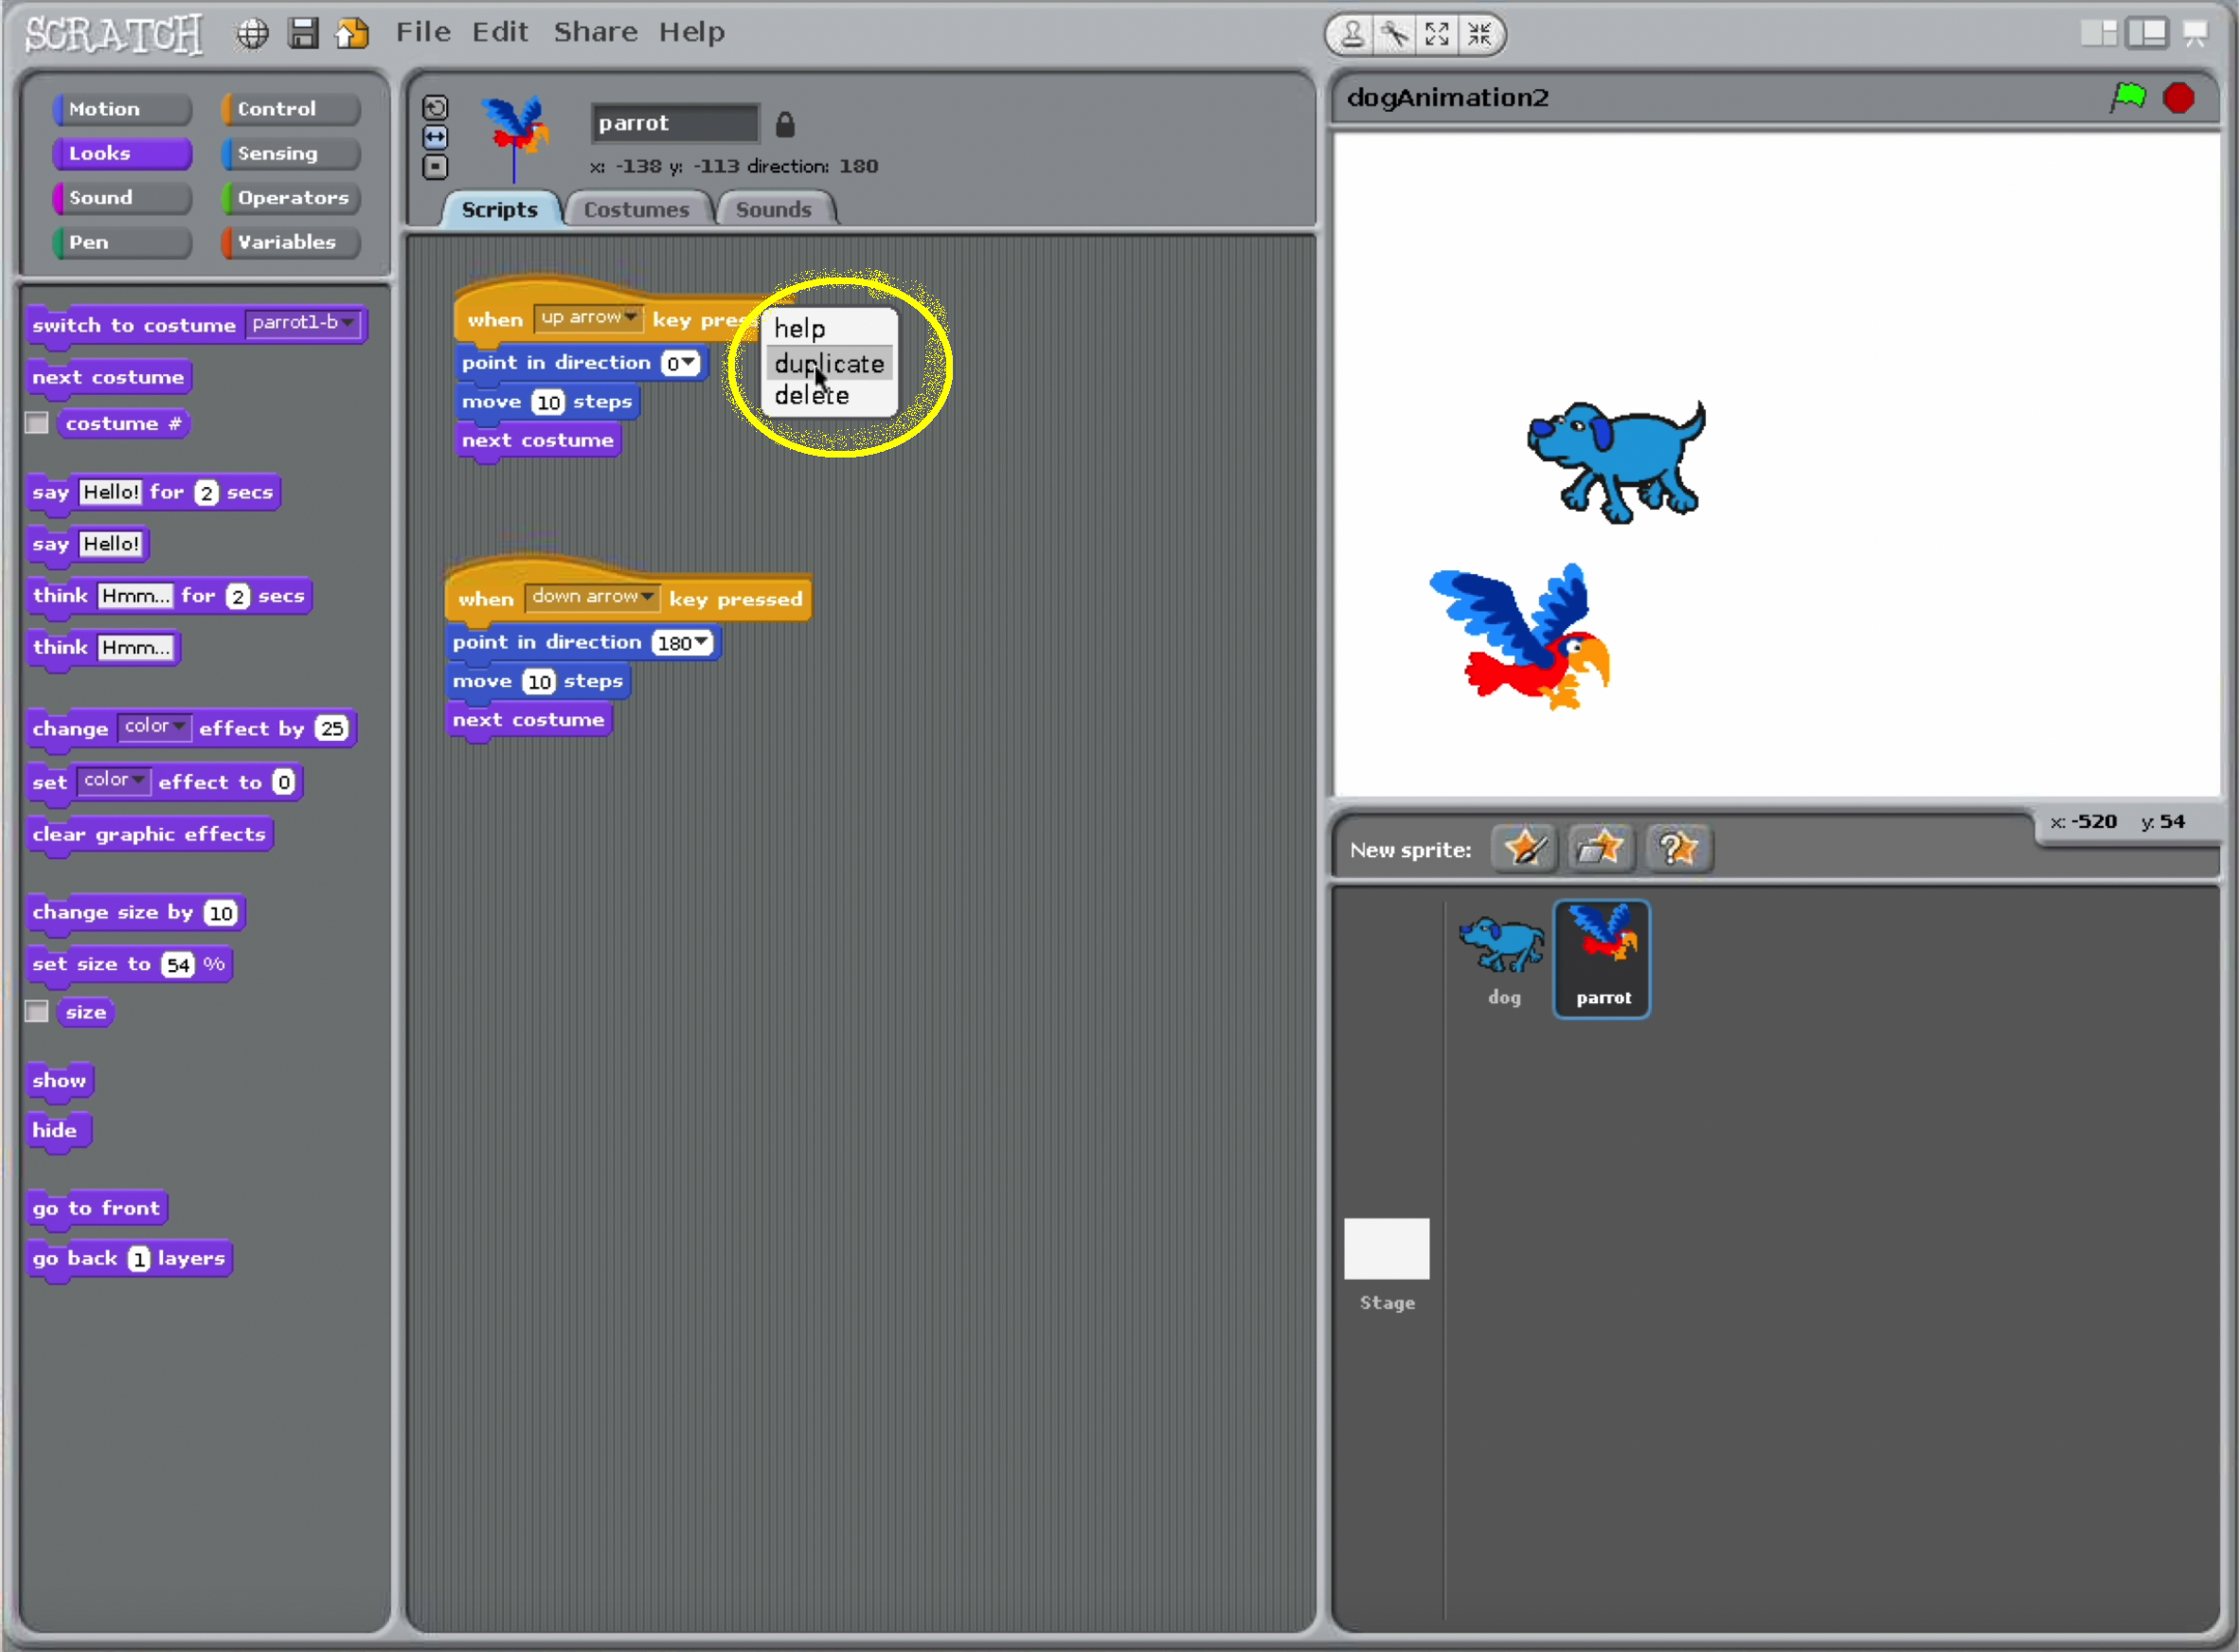Click the save project disk icon

click(303, 34)
